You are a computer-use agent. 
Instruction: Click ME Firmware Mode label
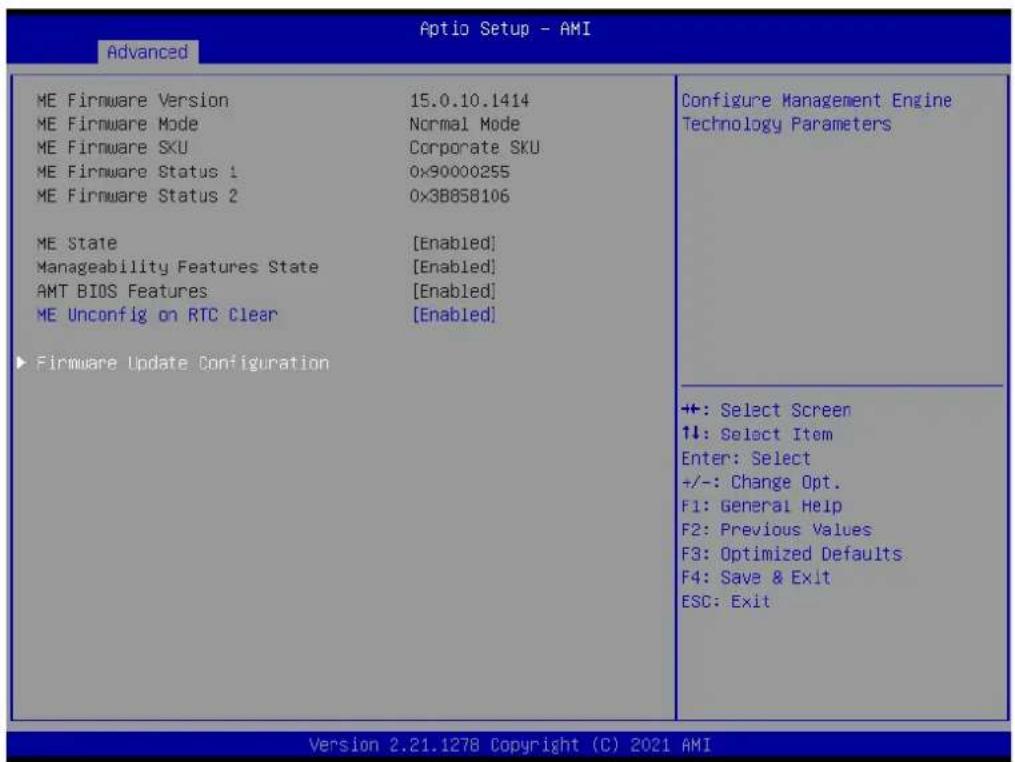(117, 124)
